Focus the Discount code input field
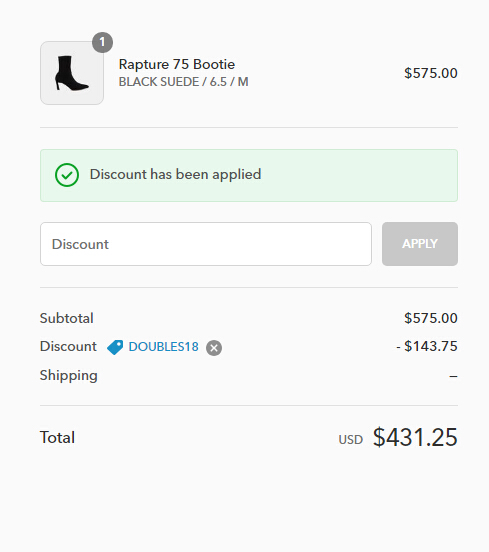The image size is (489, 552). pyautogui.click(x=206, y=244)
